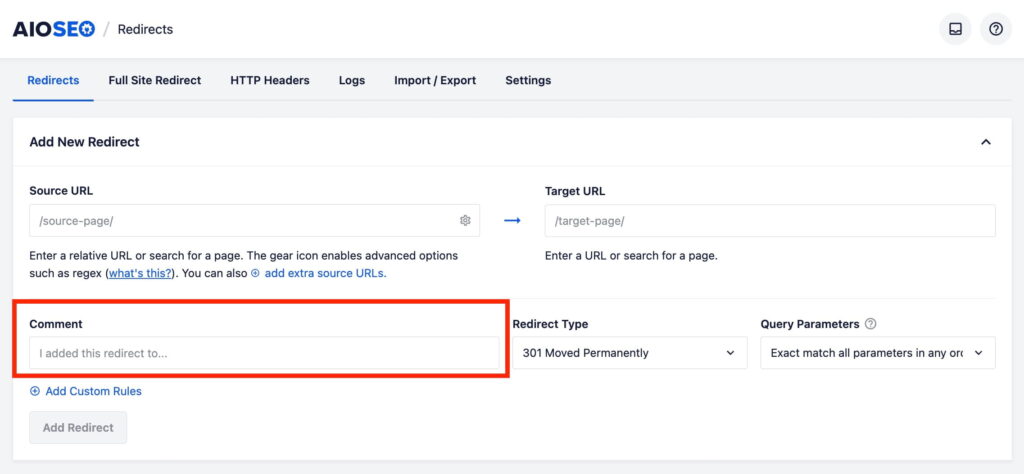Switch to the Full Site Redirect tab
The height and width of the screenshot is (474, 1024).
[x=155, y=80]
